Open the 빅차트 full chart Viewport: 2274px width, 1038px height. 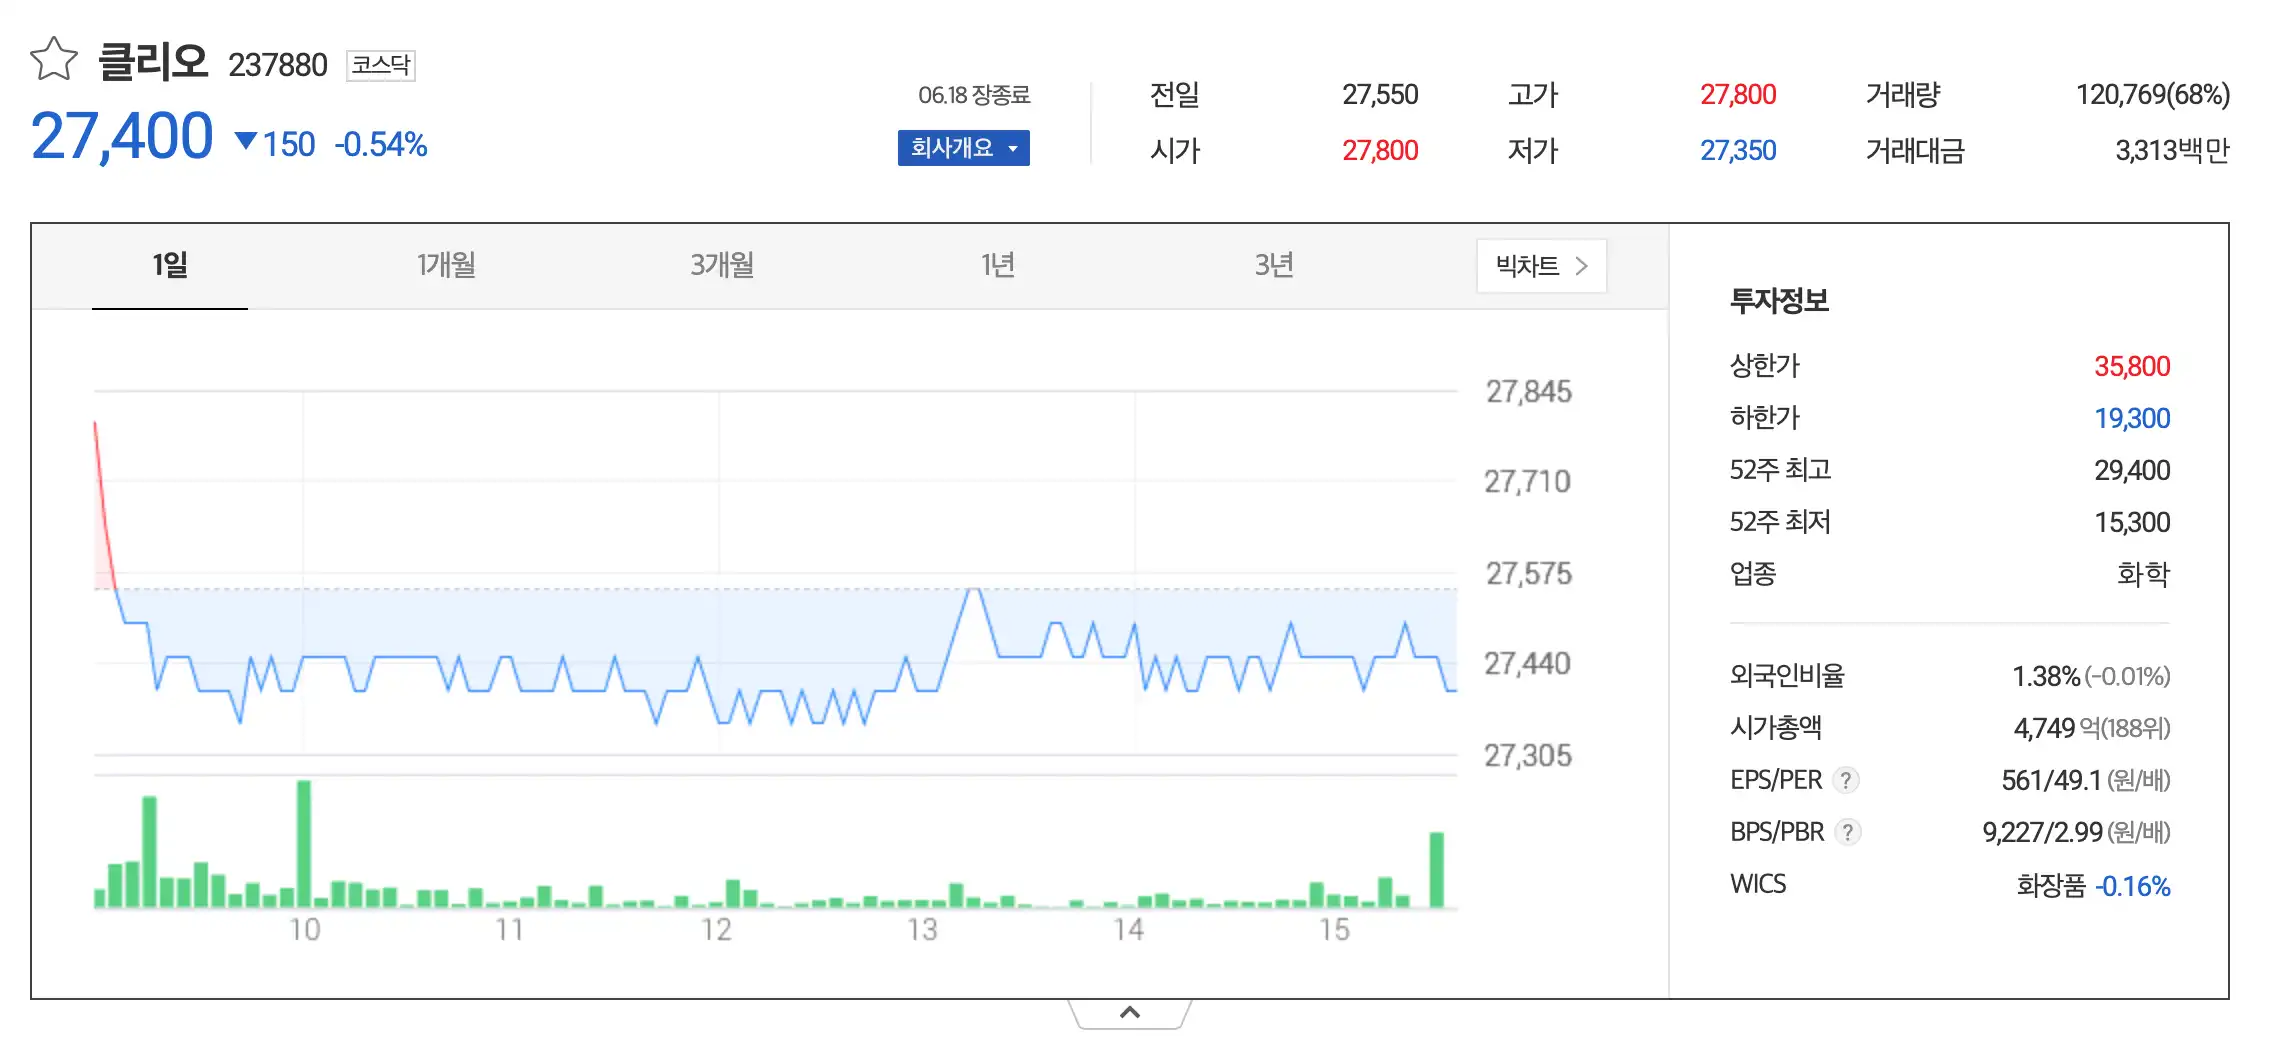pyautogui.click(x=1541, y=266)
